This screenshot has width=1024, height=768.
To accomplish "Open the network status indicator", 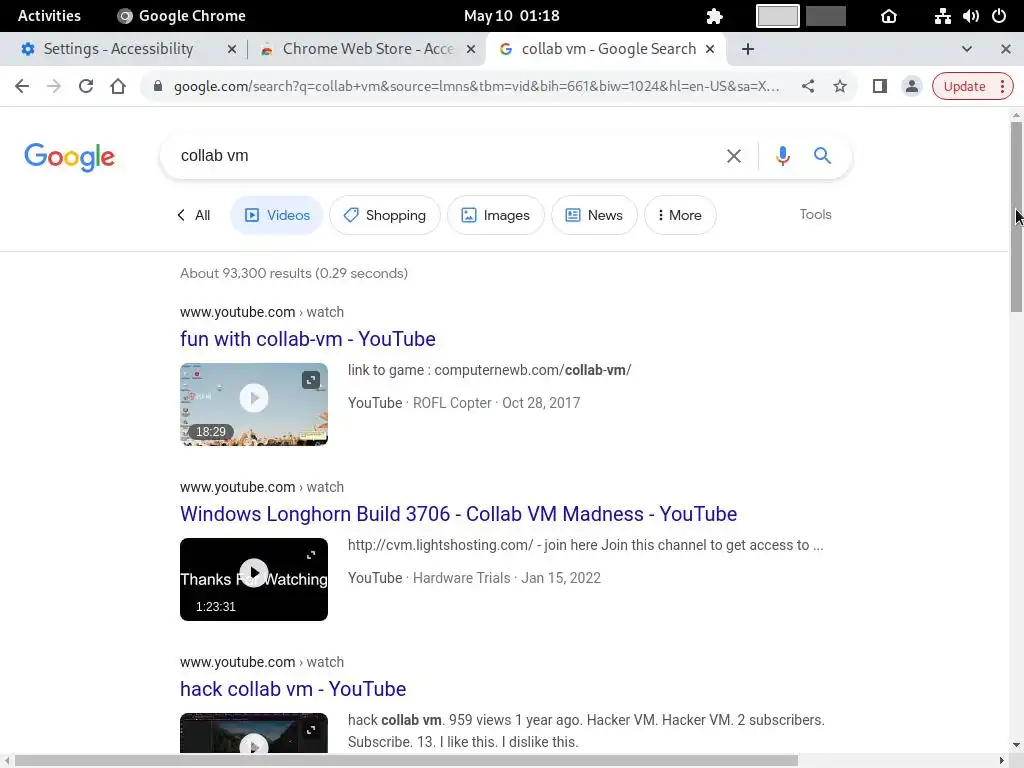I will click(942, 16).
